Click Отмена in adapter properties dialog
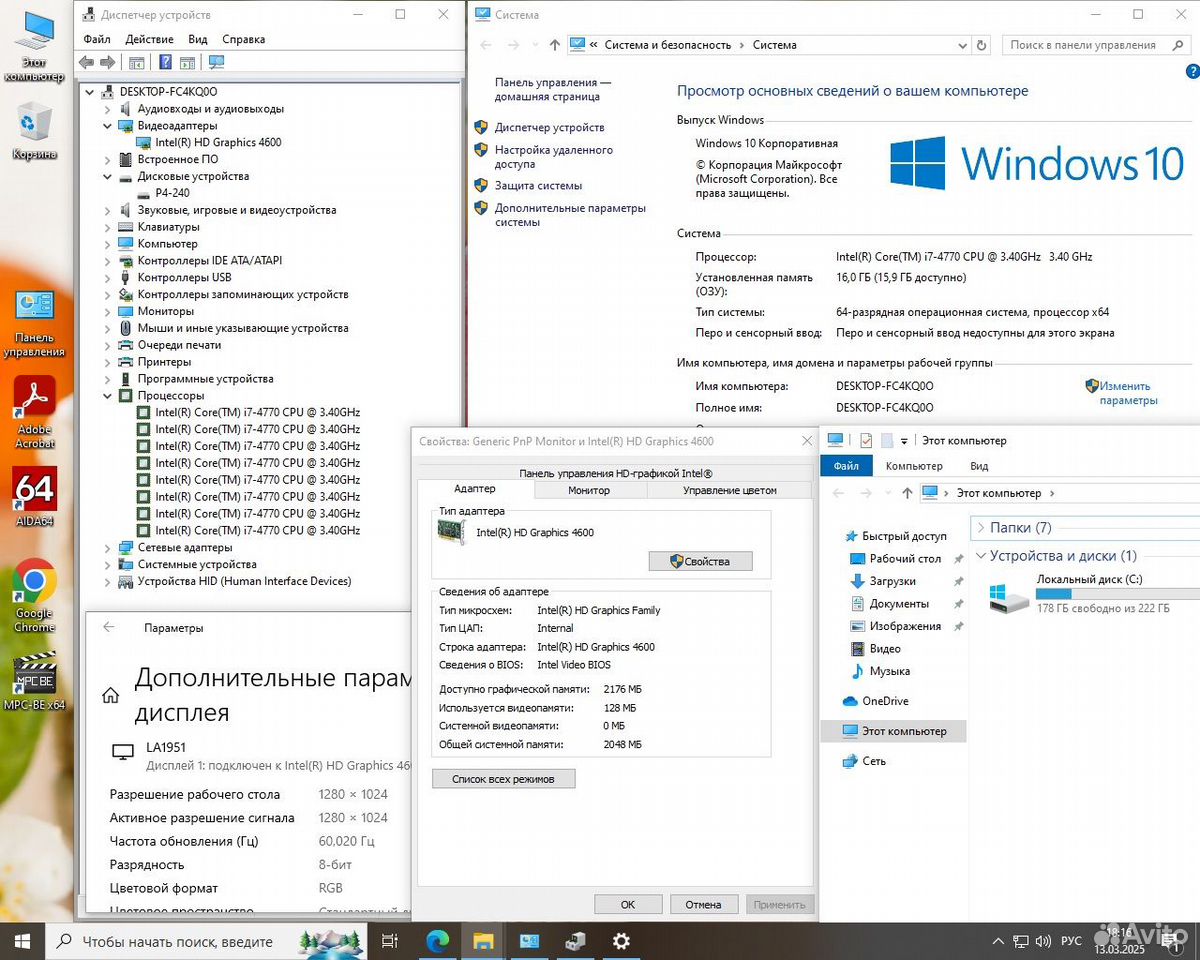Viewport: 1200px width, 960px height. coord(703,904)
